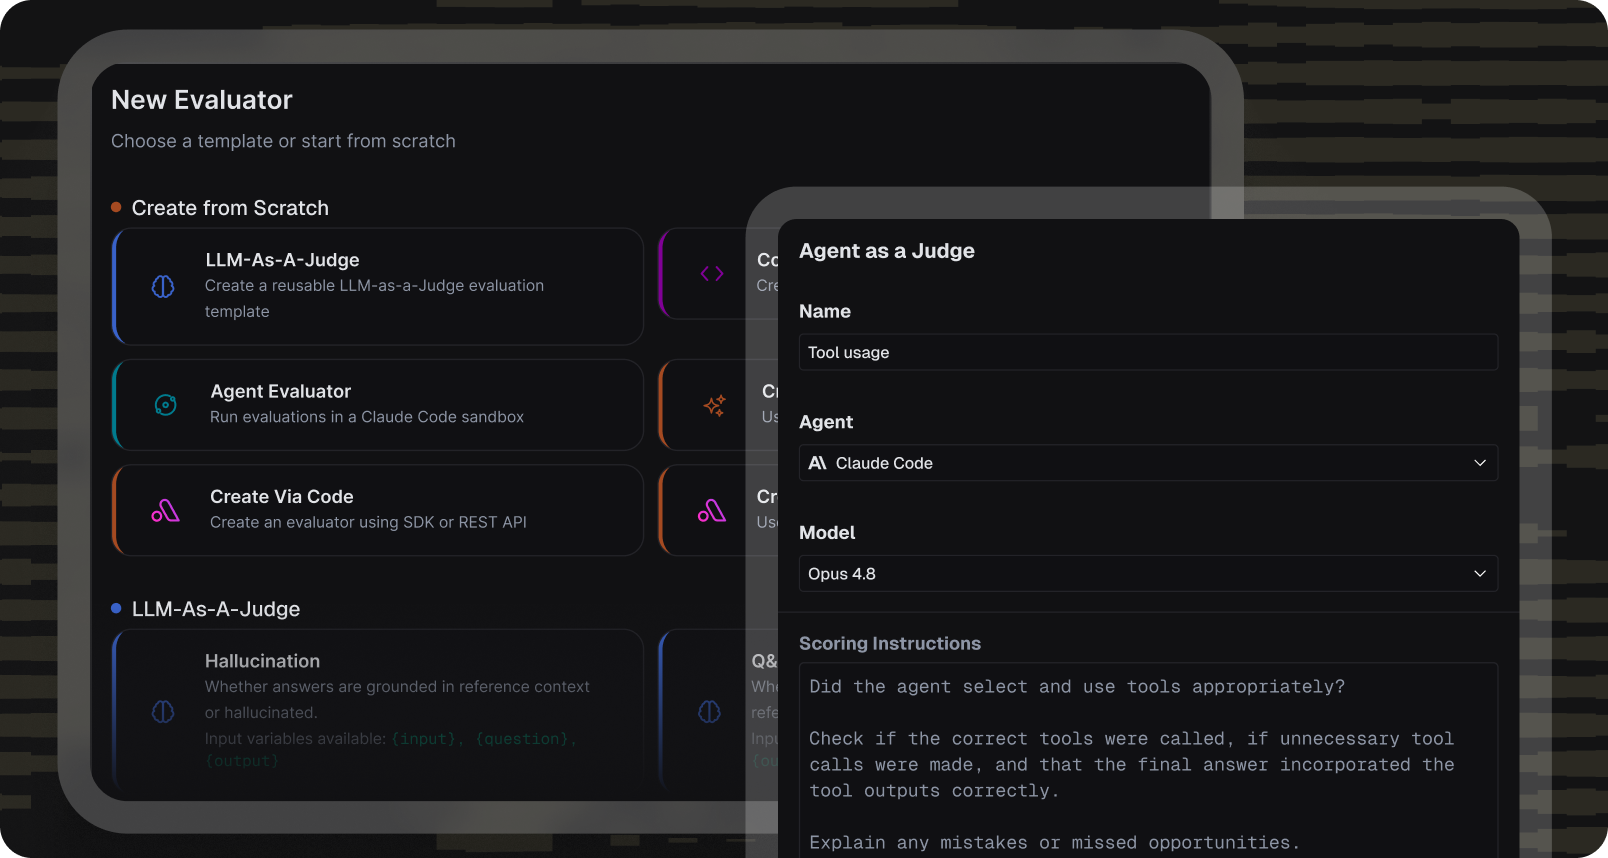Select the 'New Evaluator' heading text

pos(202,100)
